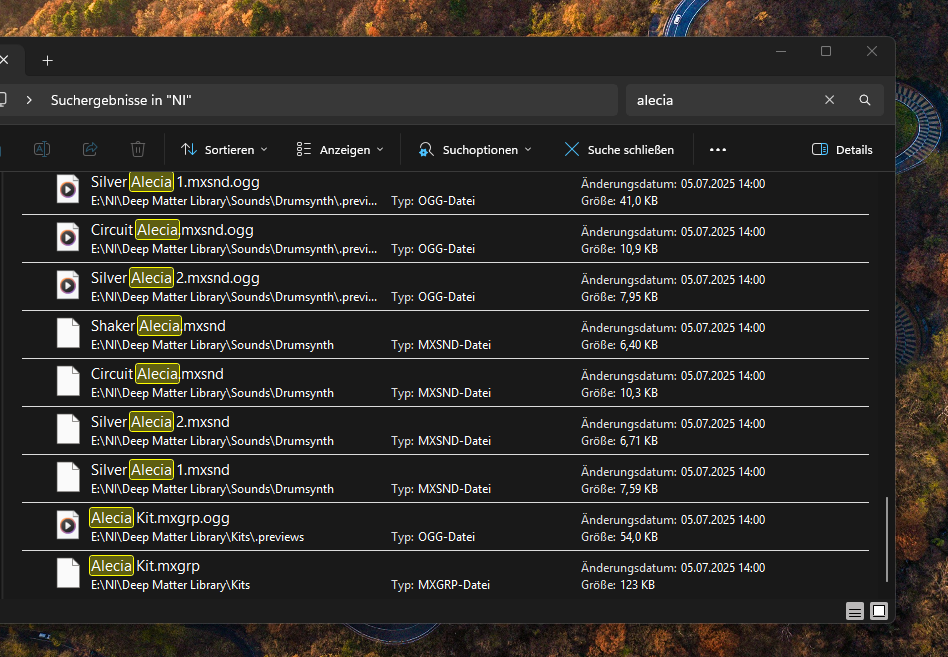Viewport: 948px width, 657px height.
Task: Minimize the Explorer window
Action: tap(781, 51)
